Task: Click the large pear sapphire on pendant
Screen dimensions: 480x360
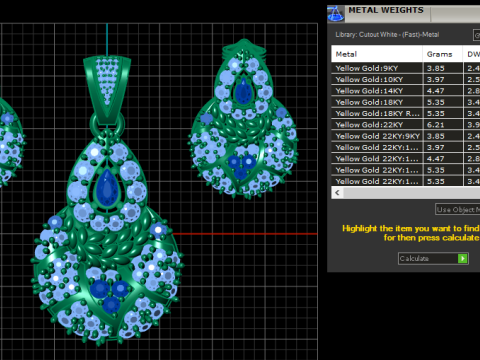Action: 106,188
